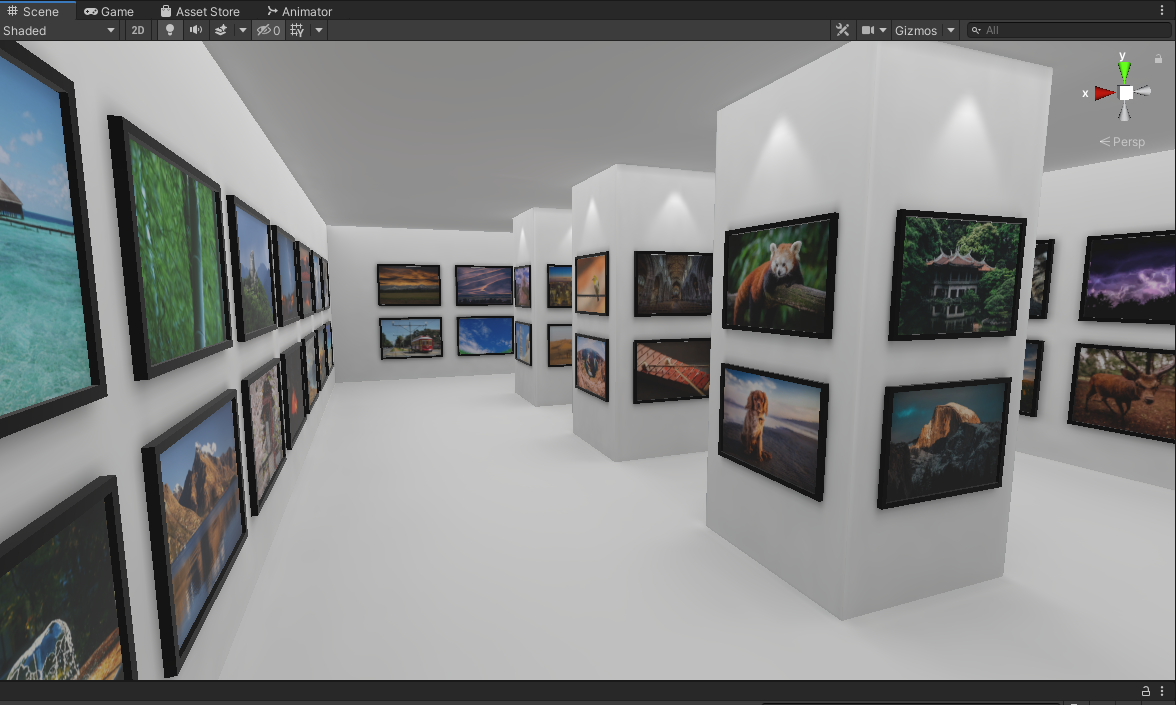Expand the effects dropdown arrow in the toolbar
The height and width of the screenshot is (705, 1176).
pyautogui.click(x=242, y=30)
